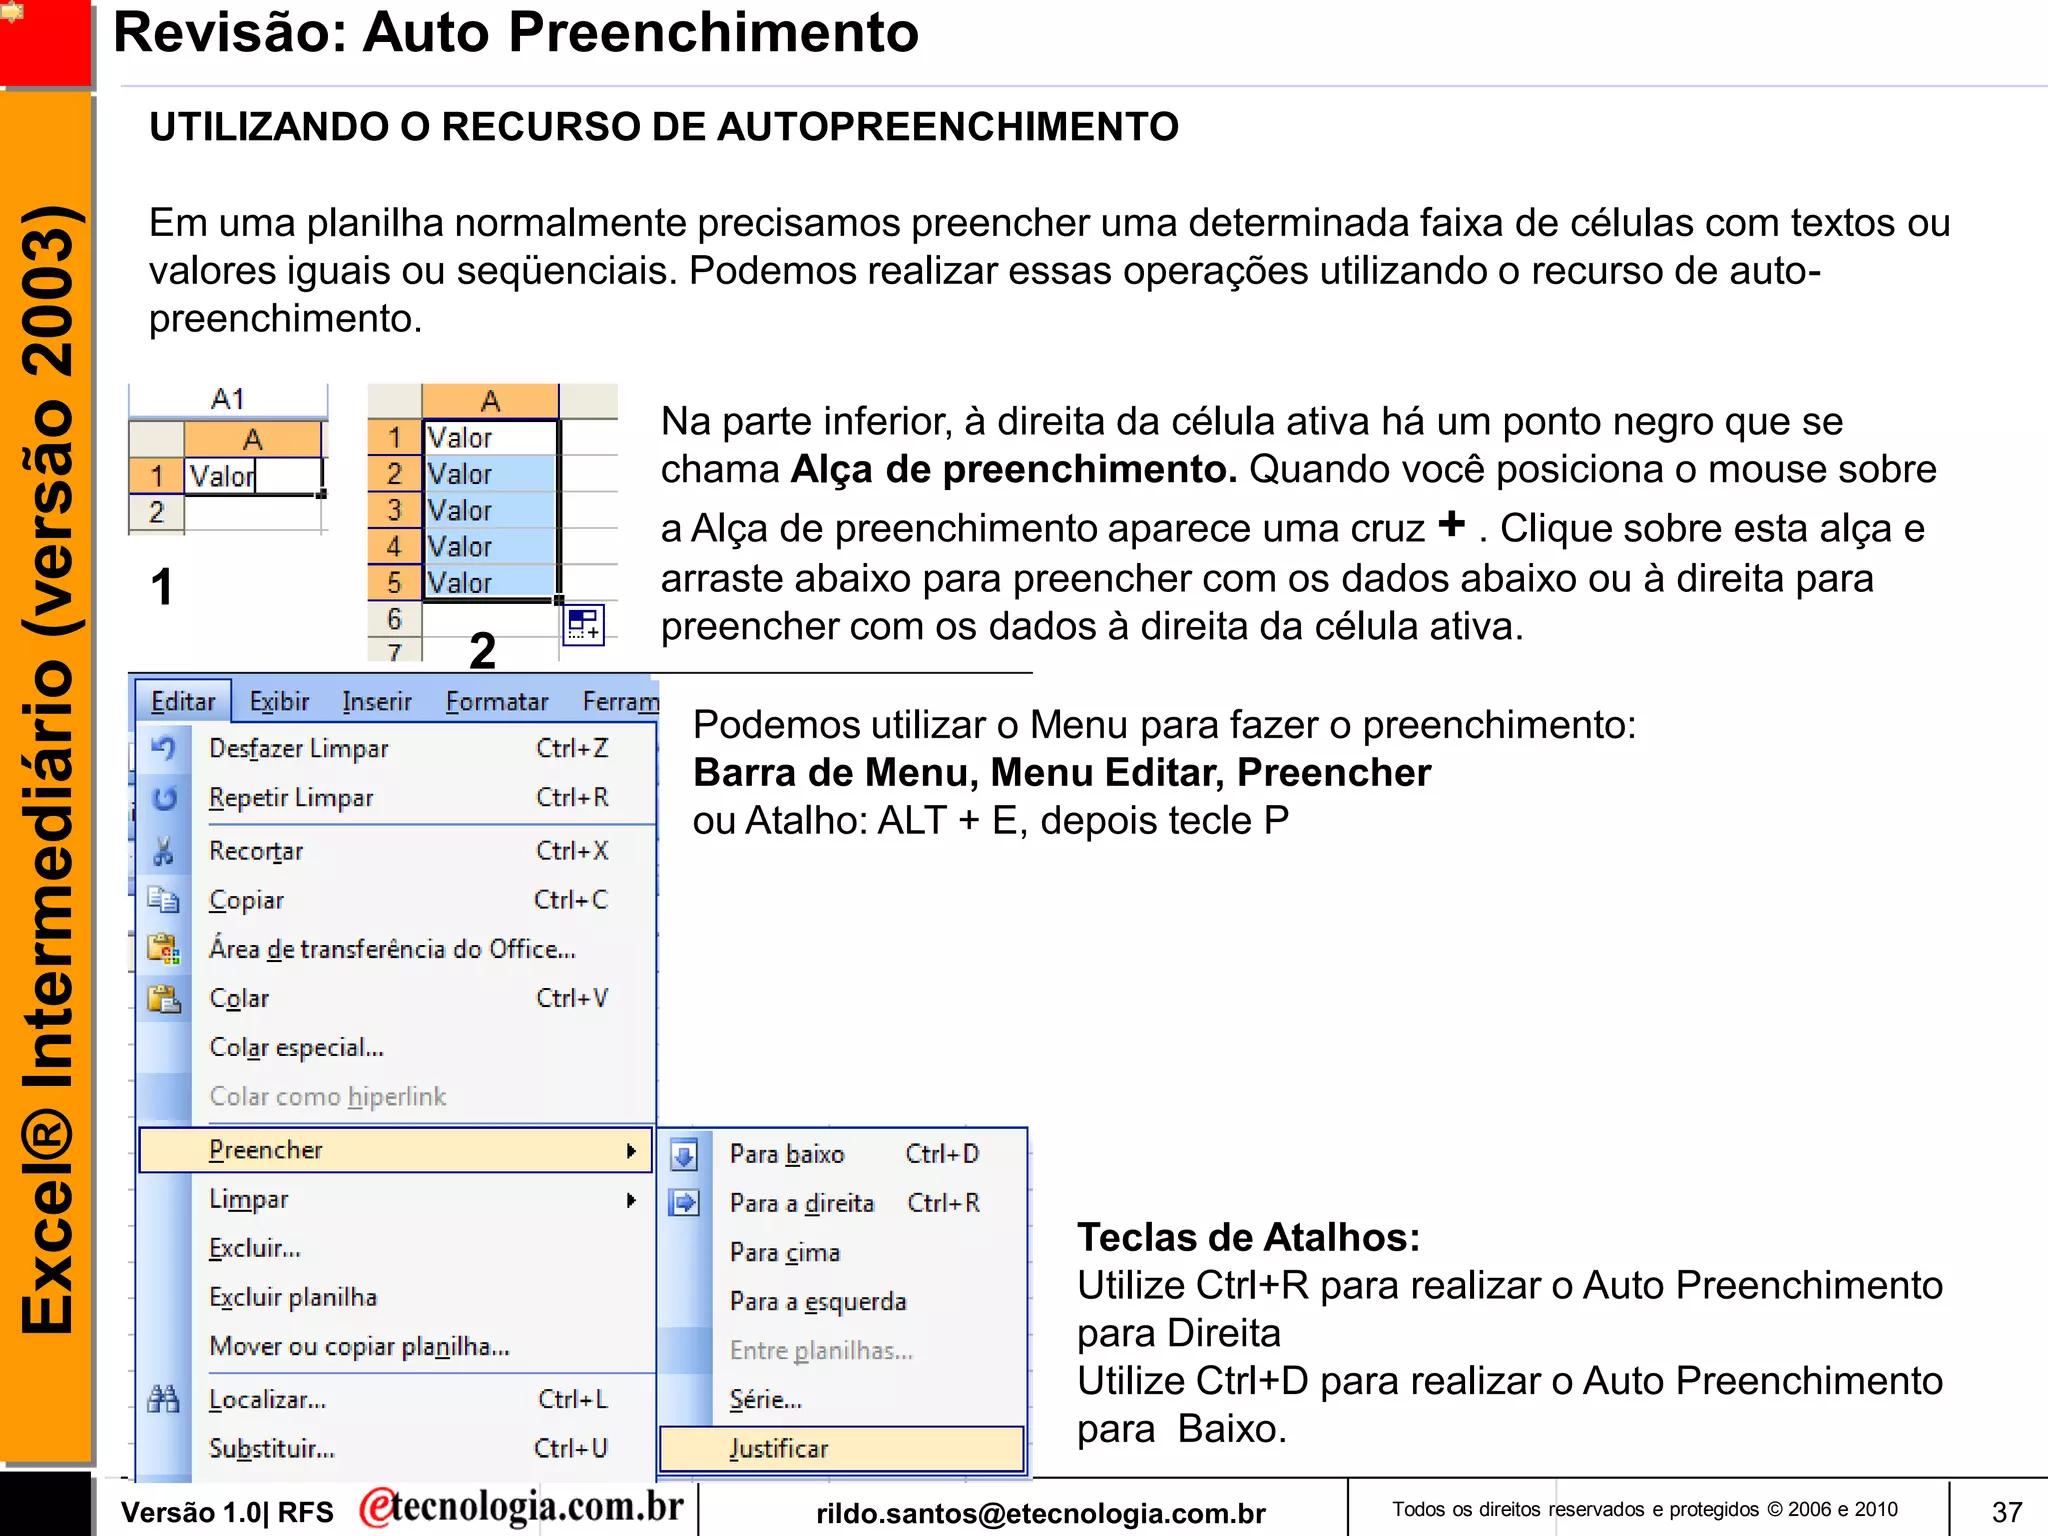Click slide page number 37
This screenshot has width=2048, height=1536.
(2006, 1512)
